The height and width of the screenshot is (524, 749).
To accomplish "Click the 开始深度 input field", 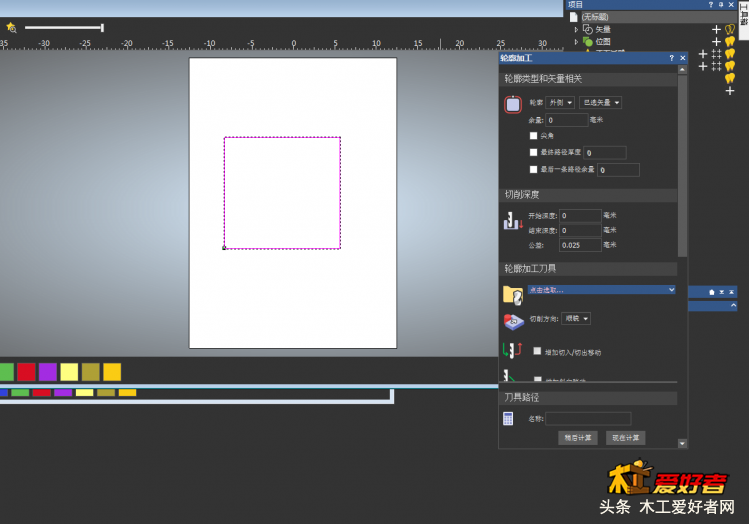I will click(x=580, y=215).
